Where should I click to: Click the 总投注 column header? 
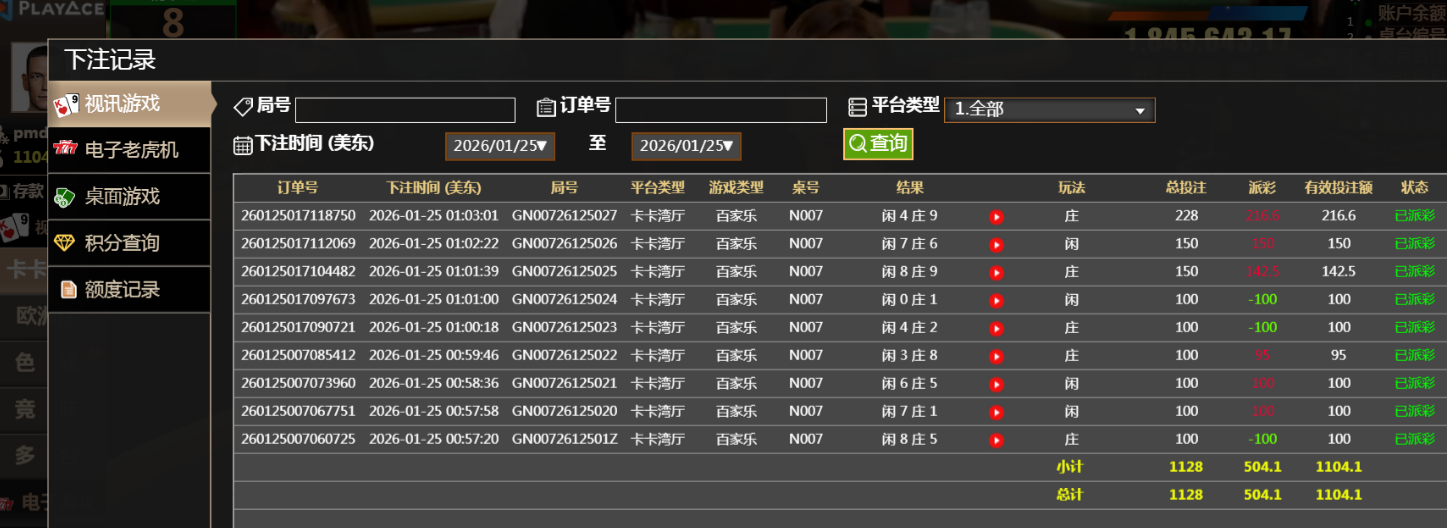point(1186,187)
